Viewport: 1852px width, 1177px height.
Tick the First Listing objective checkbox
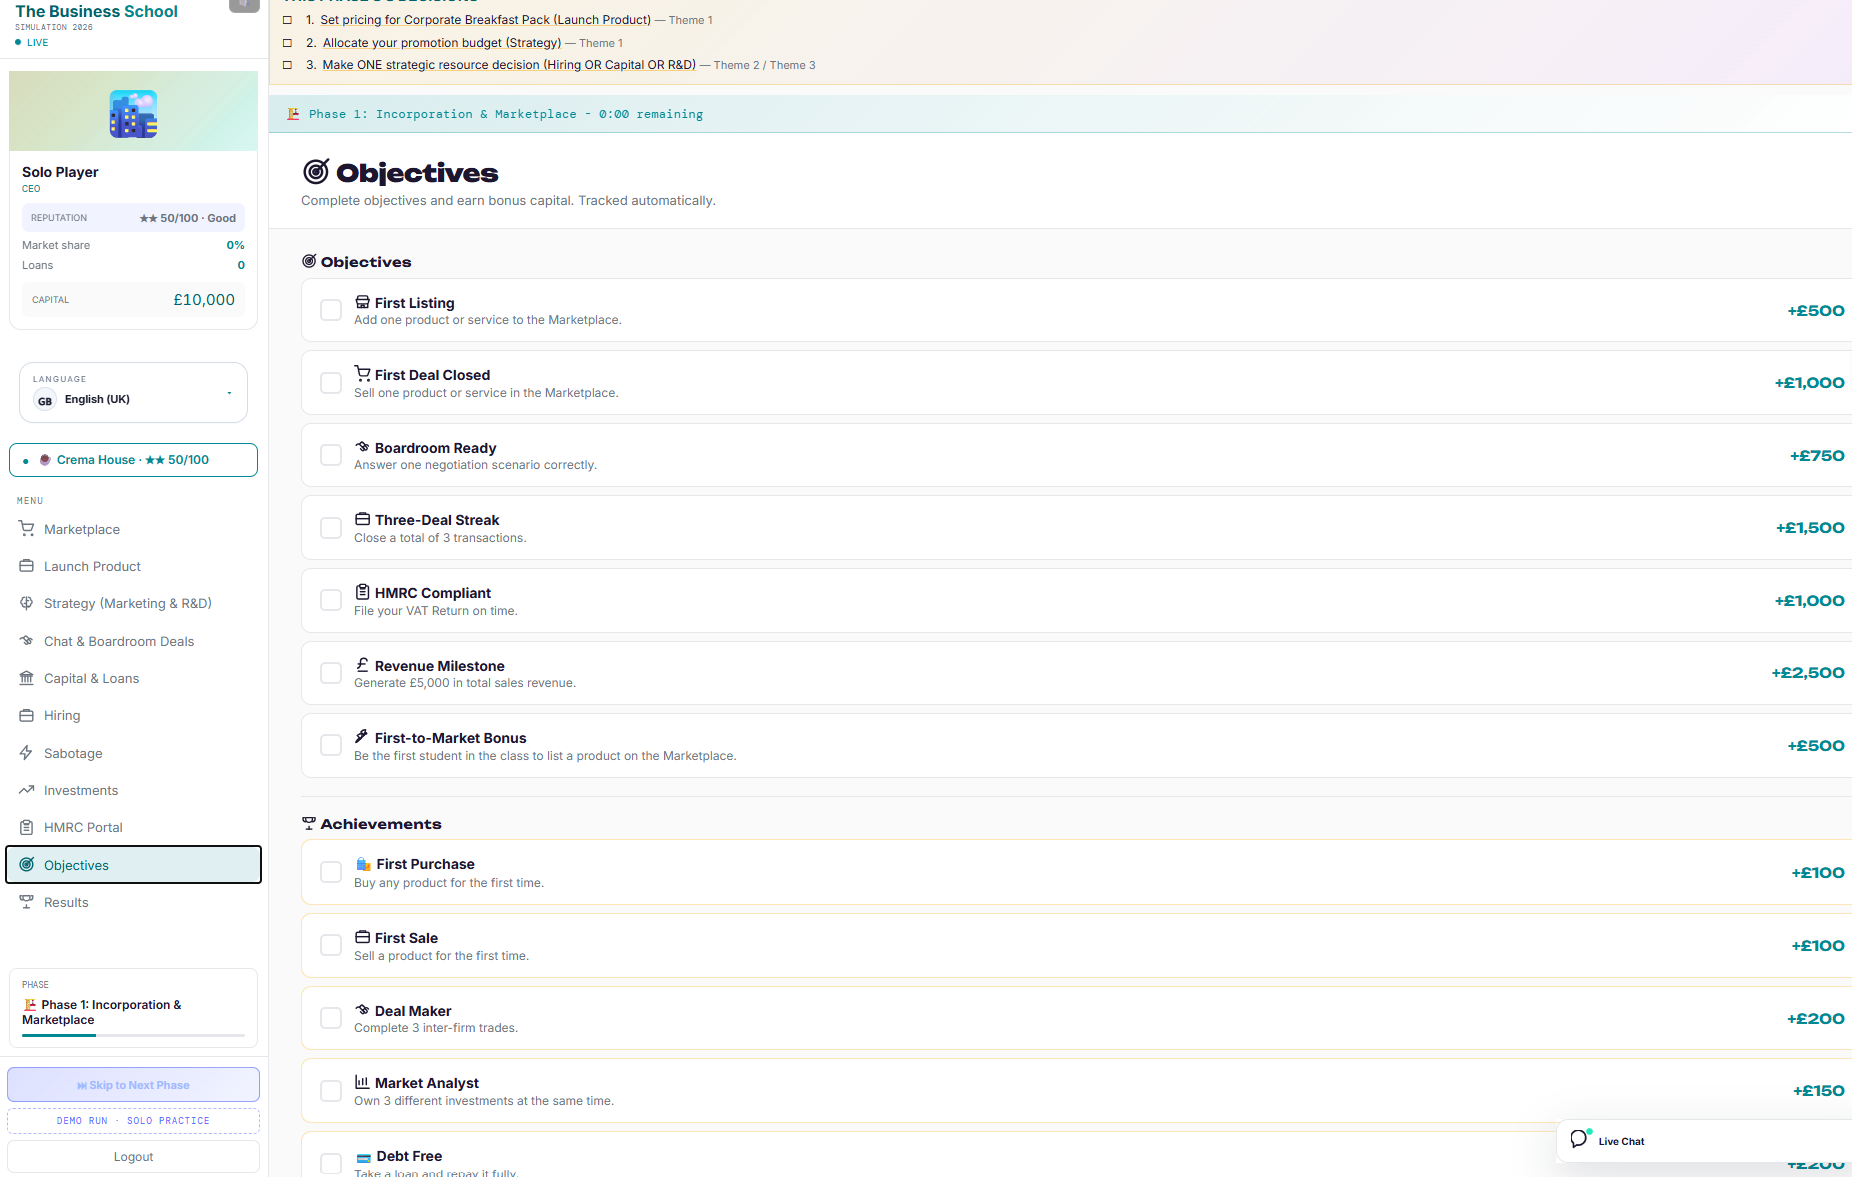coord(331,310)
